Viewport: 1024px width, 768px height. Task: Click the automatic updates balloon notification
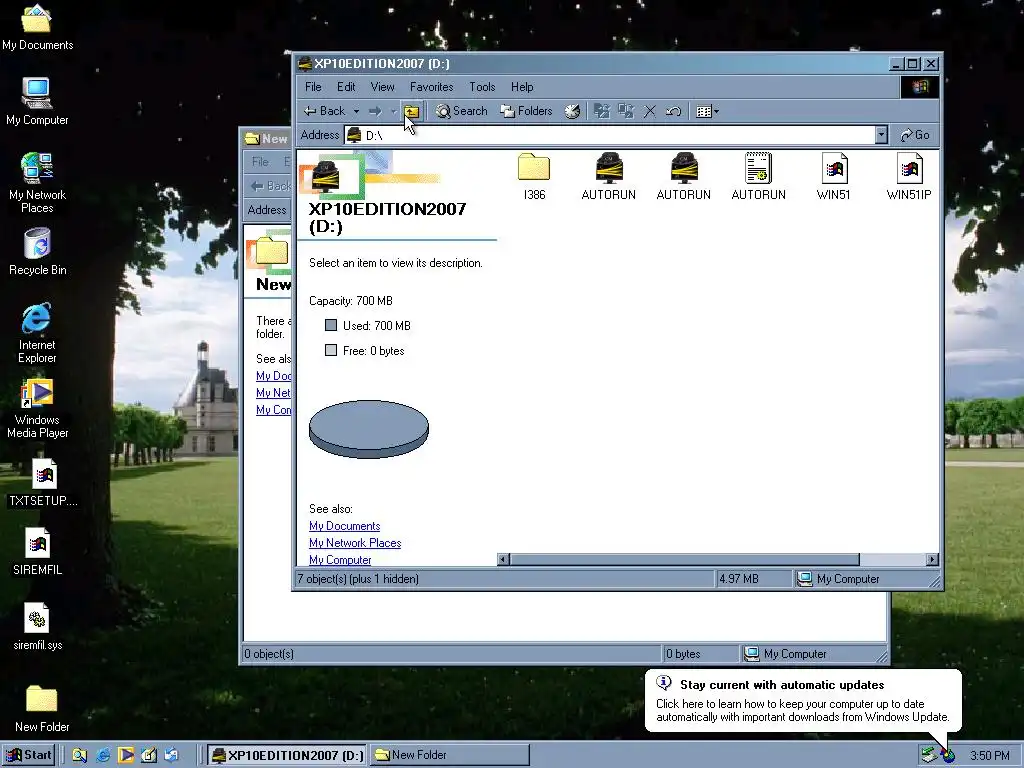tap(803, 701)
